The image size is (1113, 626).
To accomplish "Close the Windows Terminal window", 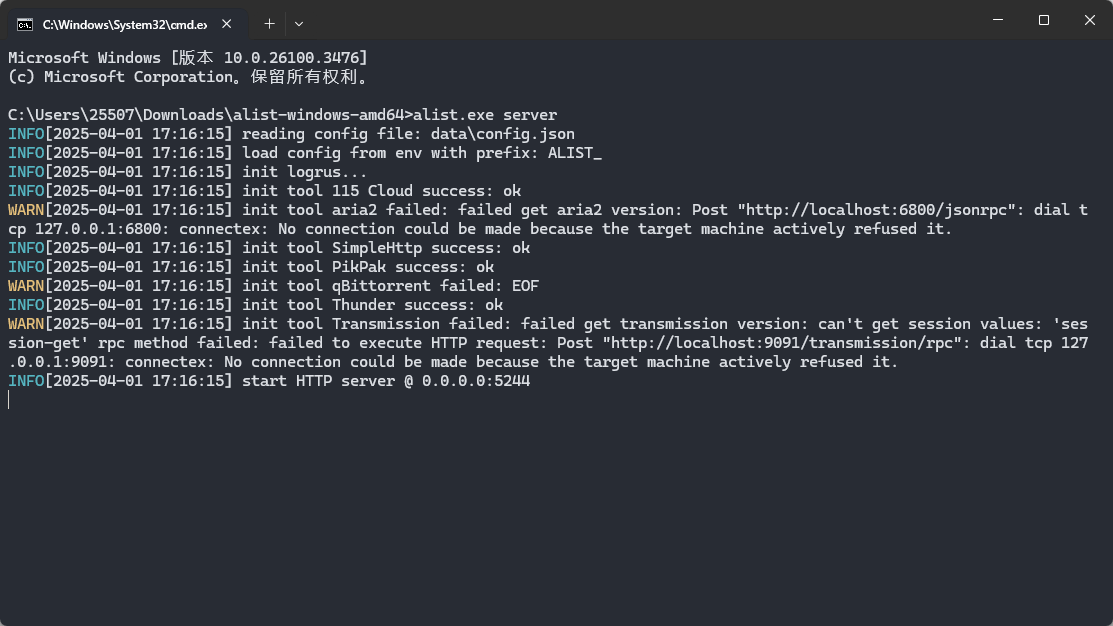I will point(1089,20).
